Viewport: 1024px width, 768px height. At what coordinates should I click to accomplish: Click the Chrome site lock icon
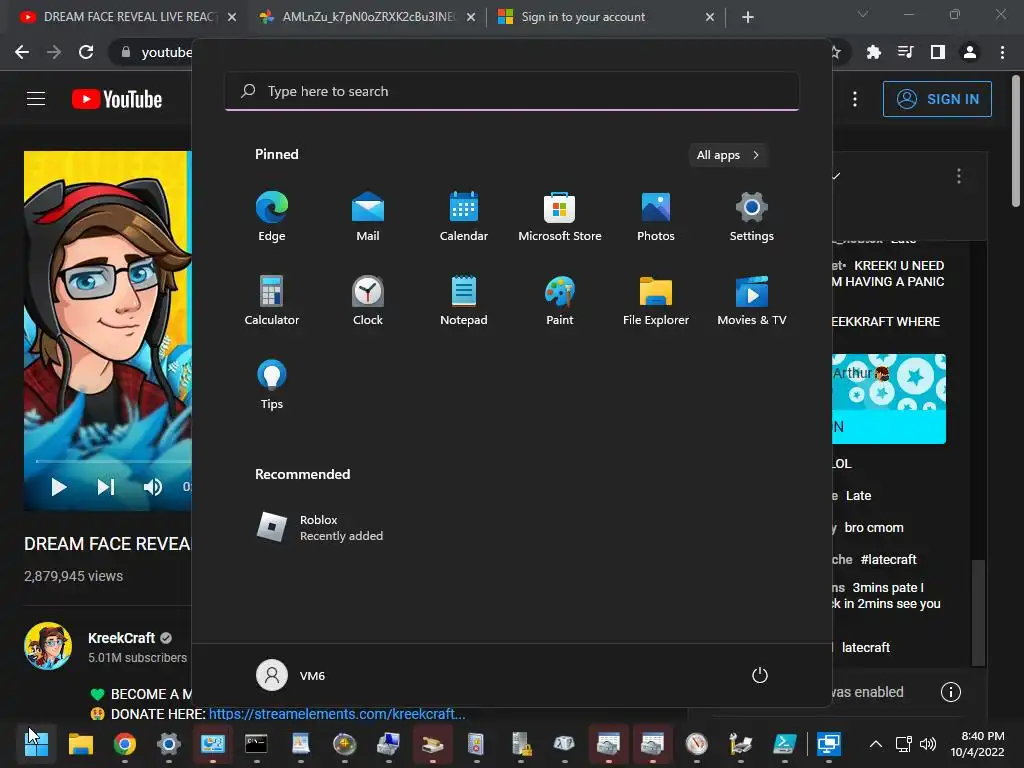126,52
